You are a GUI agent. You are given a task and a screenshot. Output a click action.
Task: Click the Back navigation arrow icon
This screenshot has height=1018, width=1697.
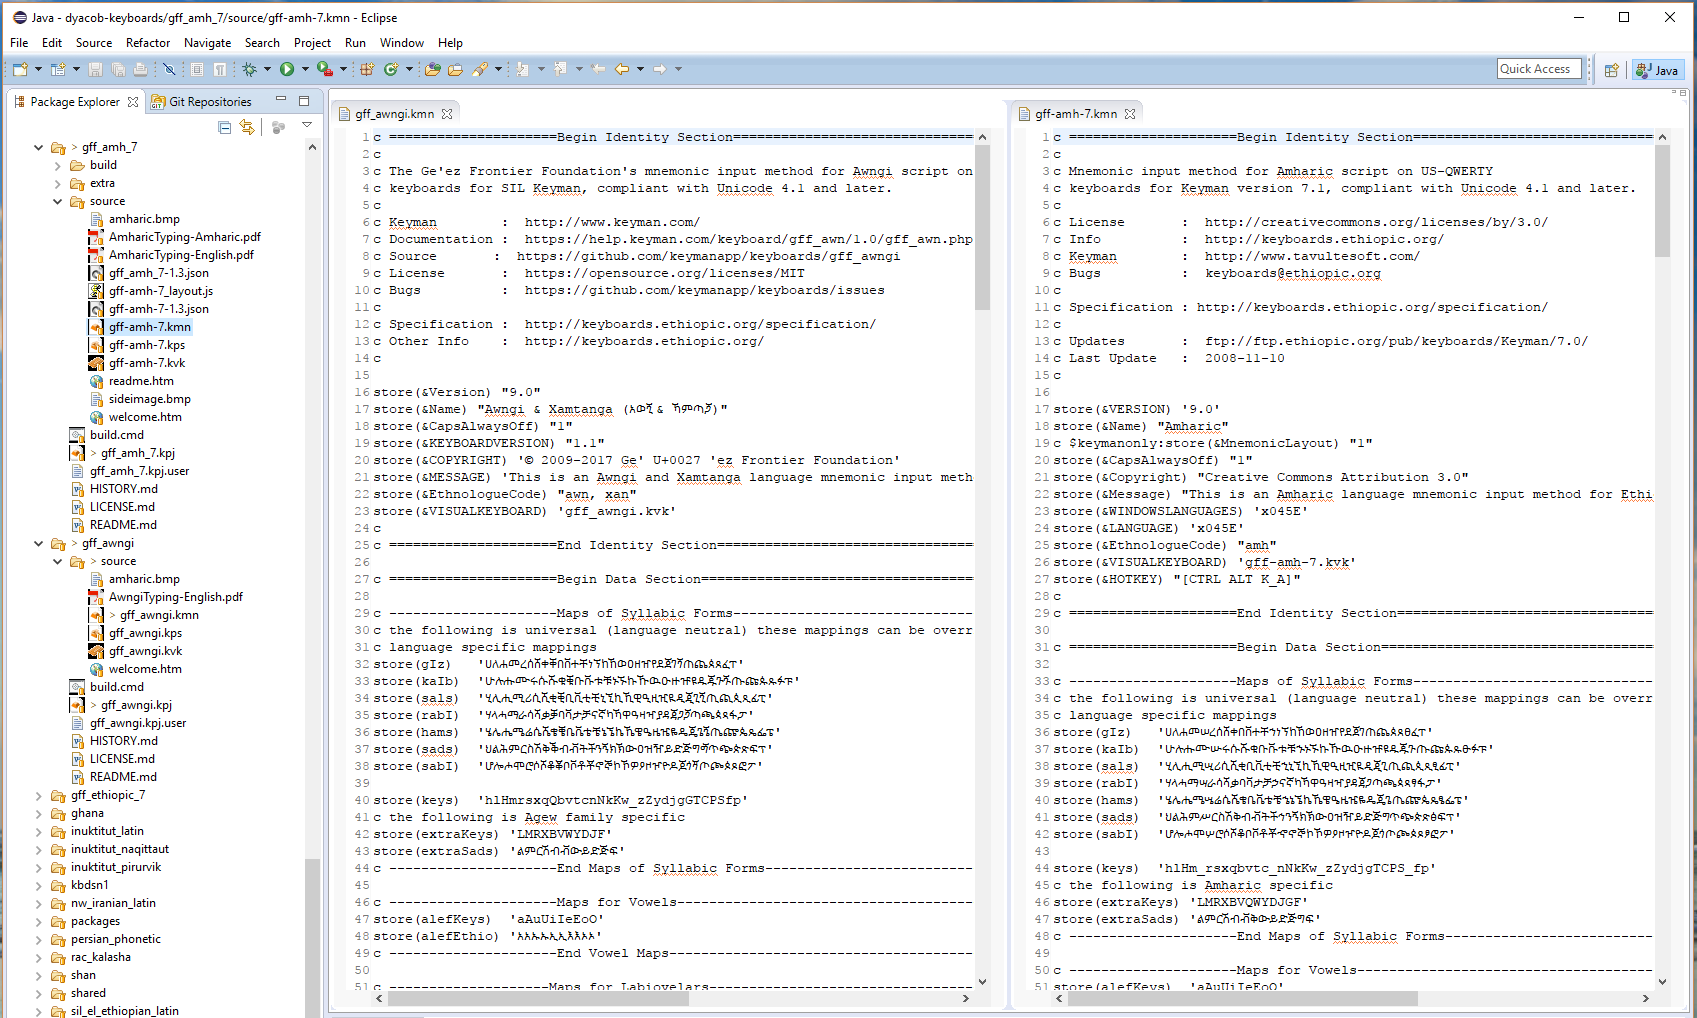(623, 69)
